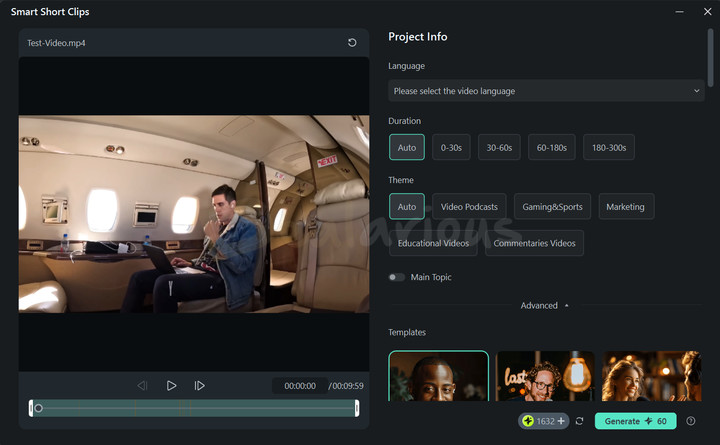Select the Gaming&Sports theme
The image size is (720, 445).
click(x=550, y=207)
